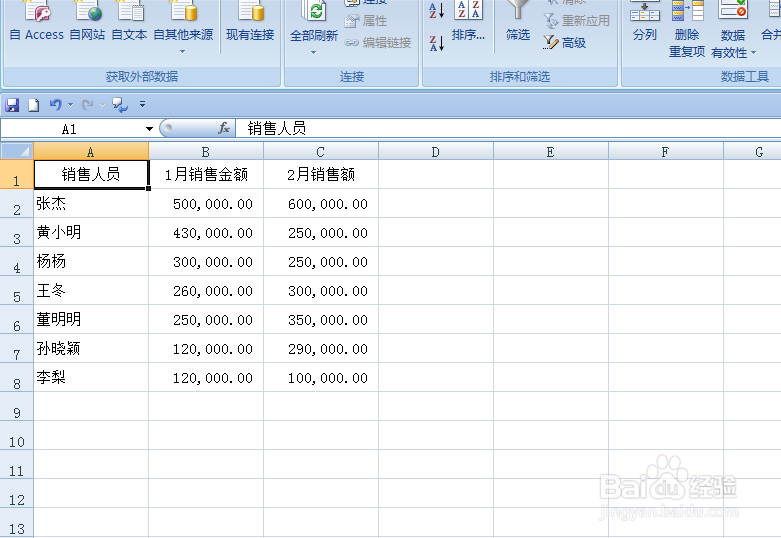
Task: Open connection 属性 properties
Action: [366, 21]
